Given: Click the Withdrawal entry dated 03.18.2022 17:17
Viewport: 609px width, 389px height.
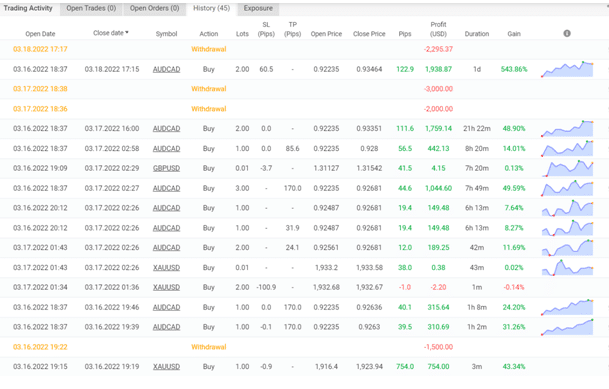Looking at the screenshot, I should pos(209,49).
